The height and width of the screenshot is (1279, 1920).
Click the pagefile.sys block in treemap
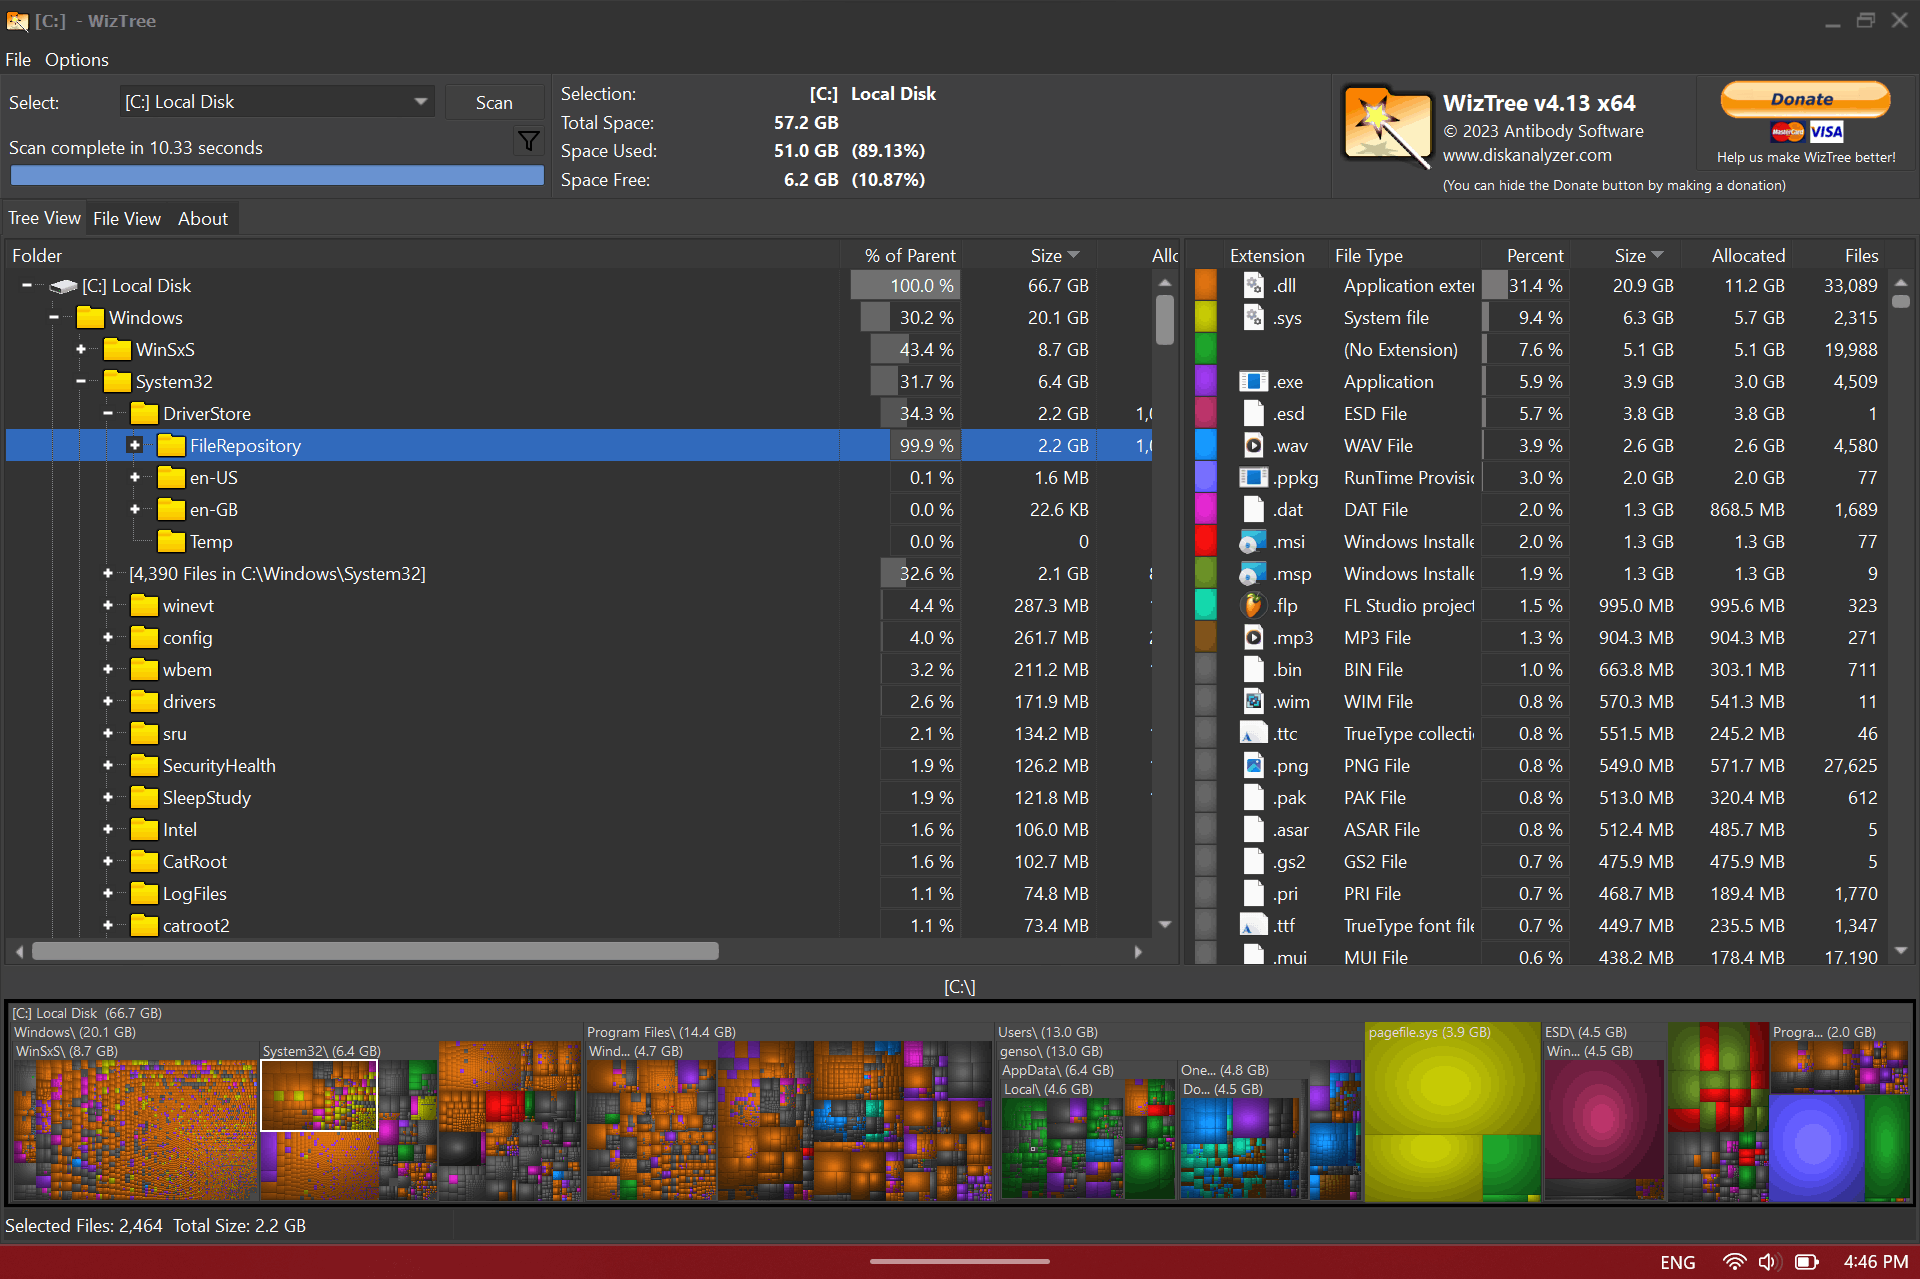[x=1452, y=1111]
